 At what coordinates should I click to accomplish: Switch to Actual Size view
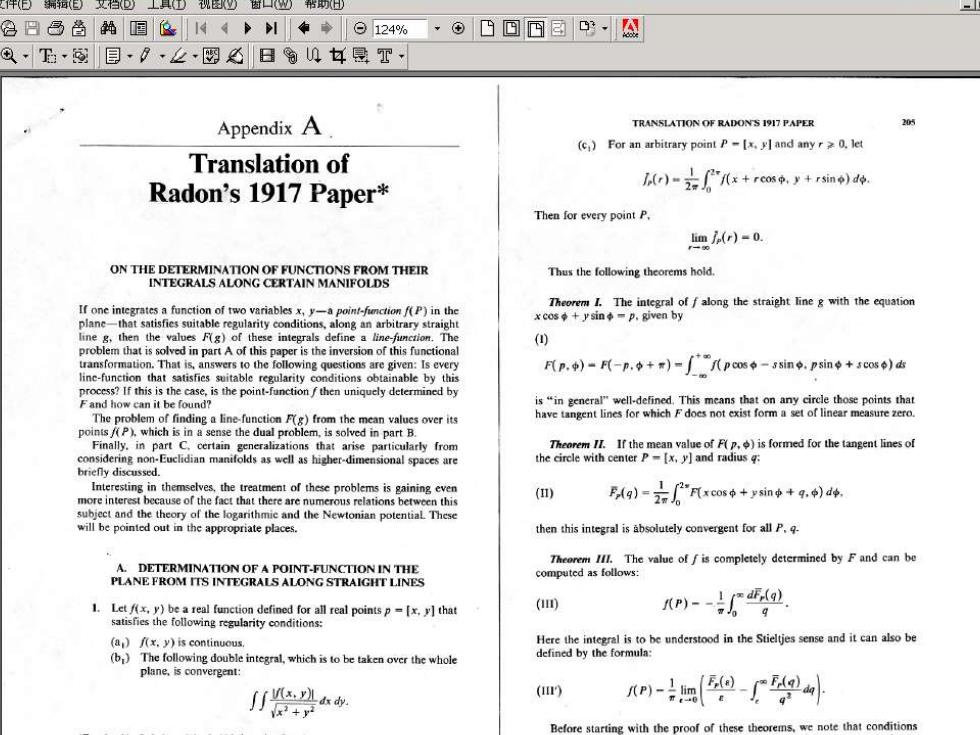(x=487, y=28)
